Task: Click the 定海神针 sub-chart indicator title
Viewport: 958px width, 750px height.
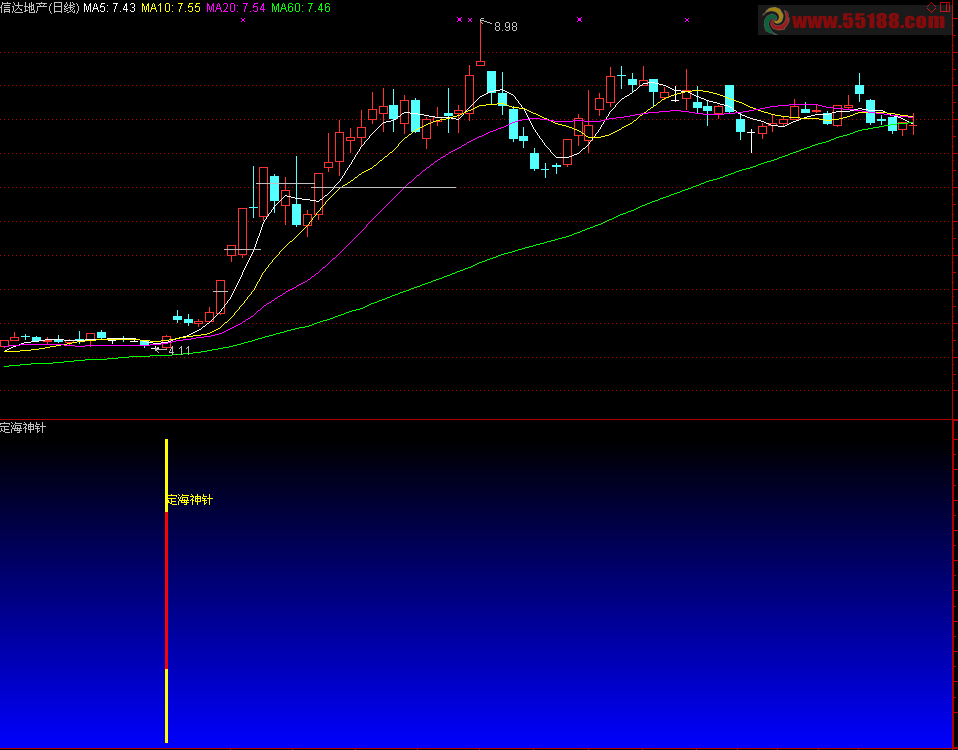Action: click(23, 428)
